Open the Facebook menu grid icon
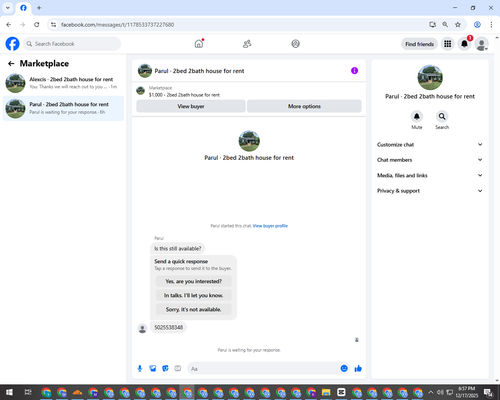The width and height of the screenshot is (500, 400). (448, 44)
